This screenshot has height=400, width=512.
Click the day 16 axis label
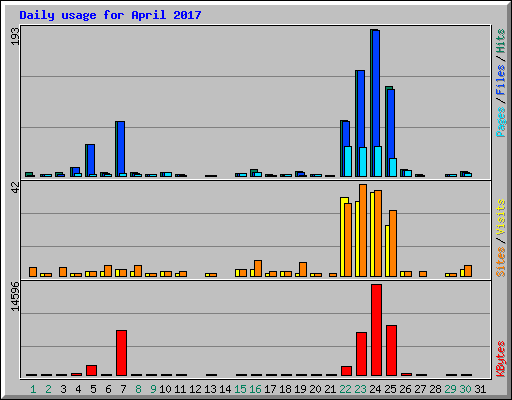(255, 389)
